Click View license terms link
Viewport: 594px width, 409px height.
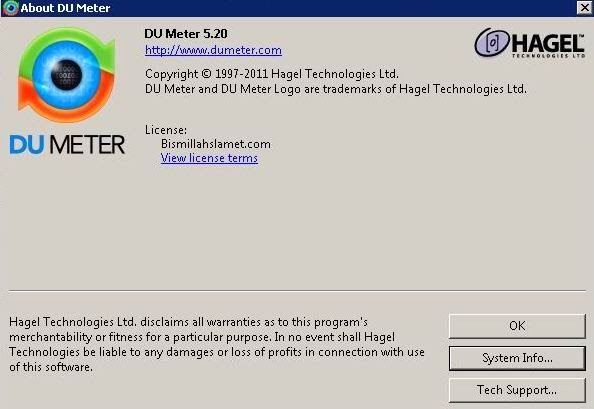click(209, 158)
